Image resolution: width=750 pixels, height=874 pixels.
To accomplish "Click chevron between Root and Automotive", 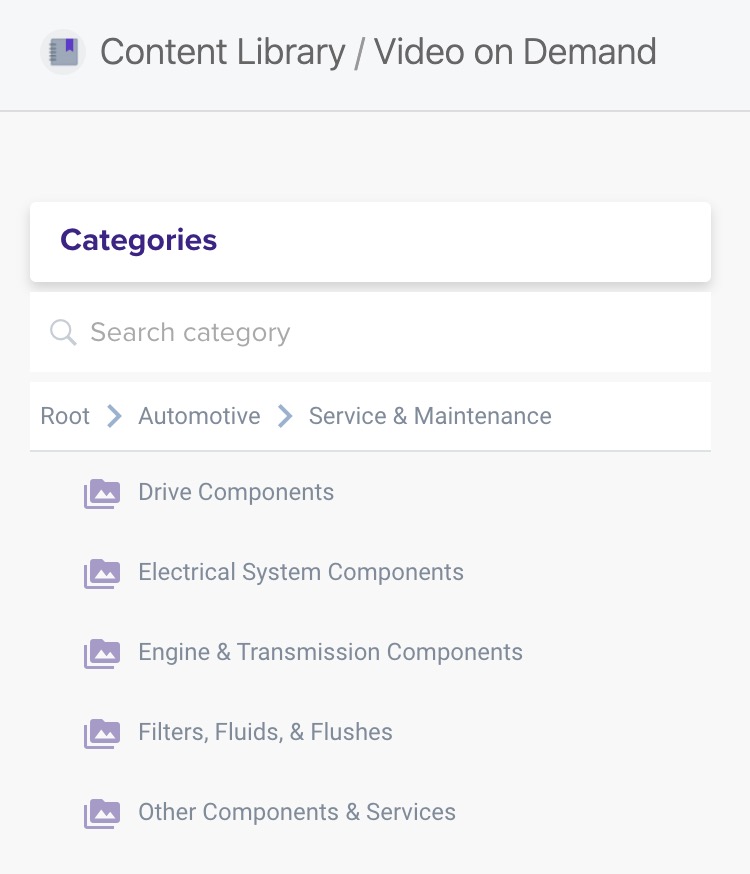I will [114, 416].
